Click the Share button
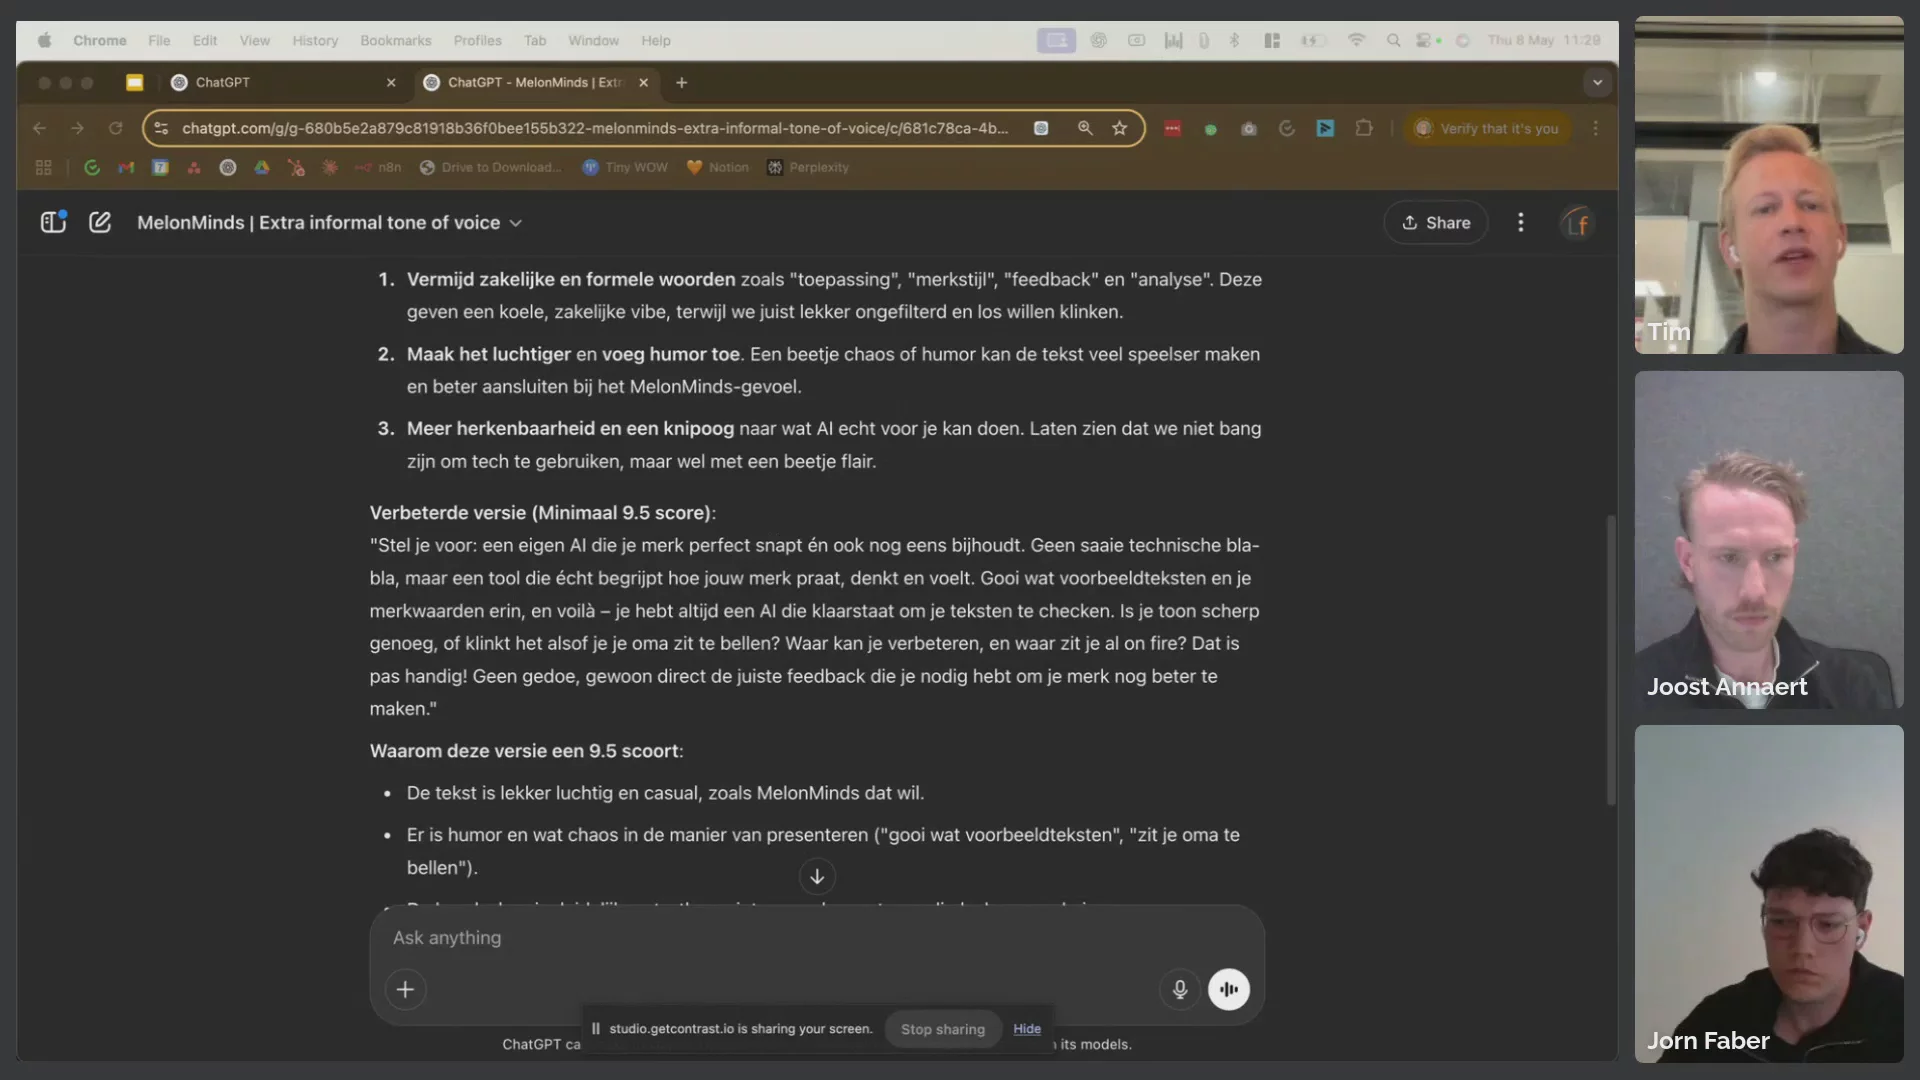 [x=1436, y=222]
